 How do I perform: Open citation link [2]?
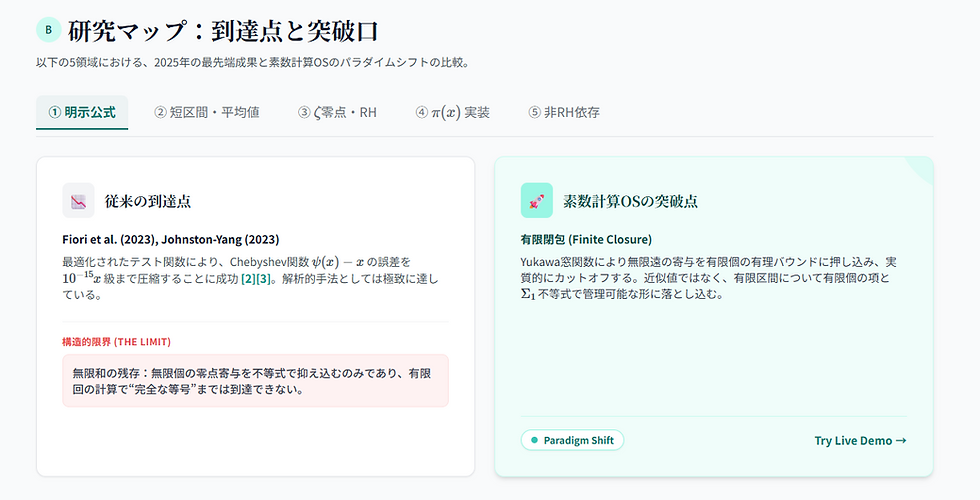[x=249, y=278]
